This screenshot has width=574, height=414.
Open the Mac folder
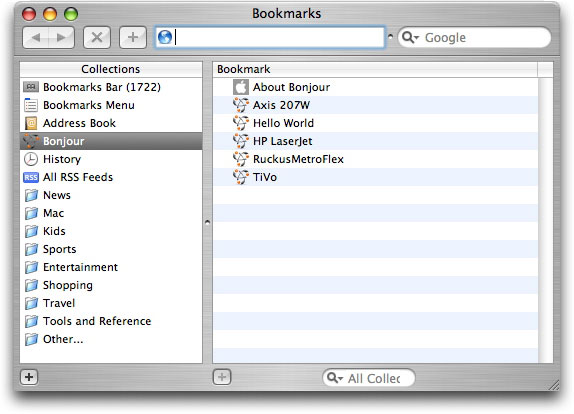pos(111,213)
